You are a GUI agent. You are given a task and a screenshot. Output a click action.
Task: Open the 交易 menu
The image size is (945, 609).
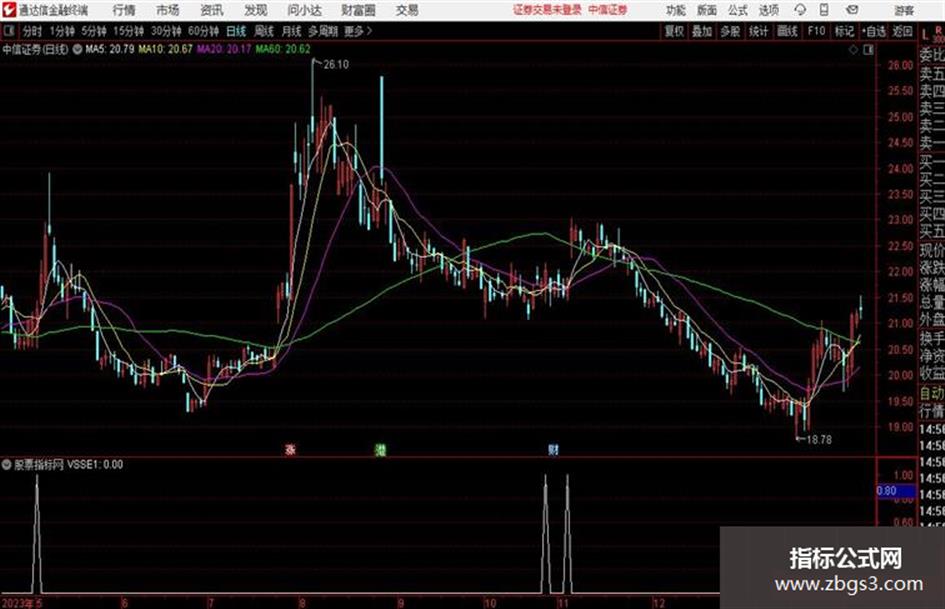point(407,10)
